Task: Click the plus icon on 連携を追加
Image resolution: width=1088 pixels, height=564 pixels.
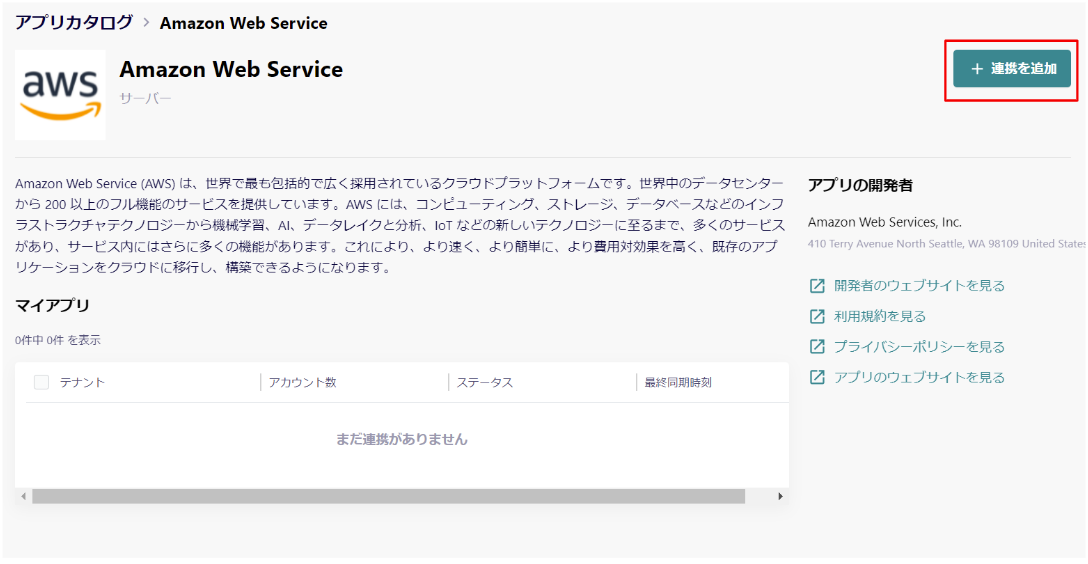Action: coord(977,69)
